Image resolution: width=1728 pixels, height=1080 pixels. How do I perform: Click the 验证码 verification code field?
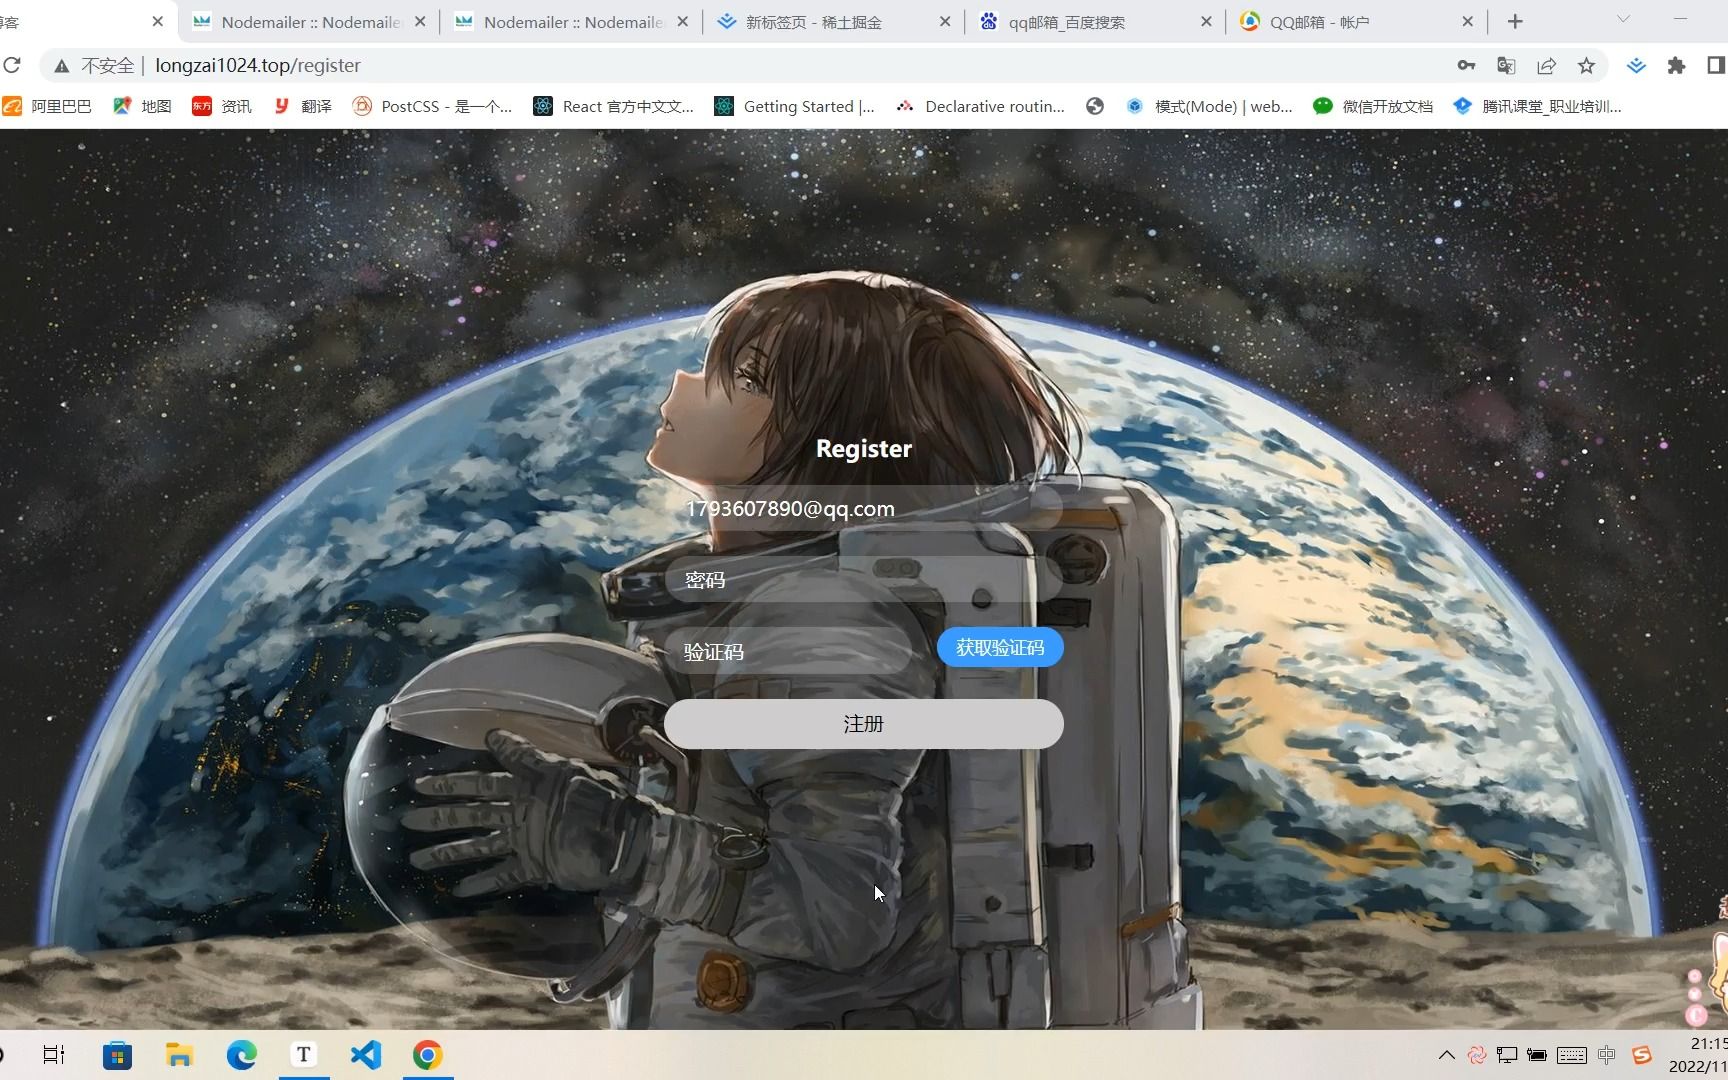(x=789, y=652)
